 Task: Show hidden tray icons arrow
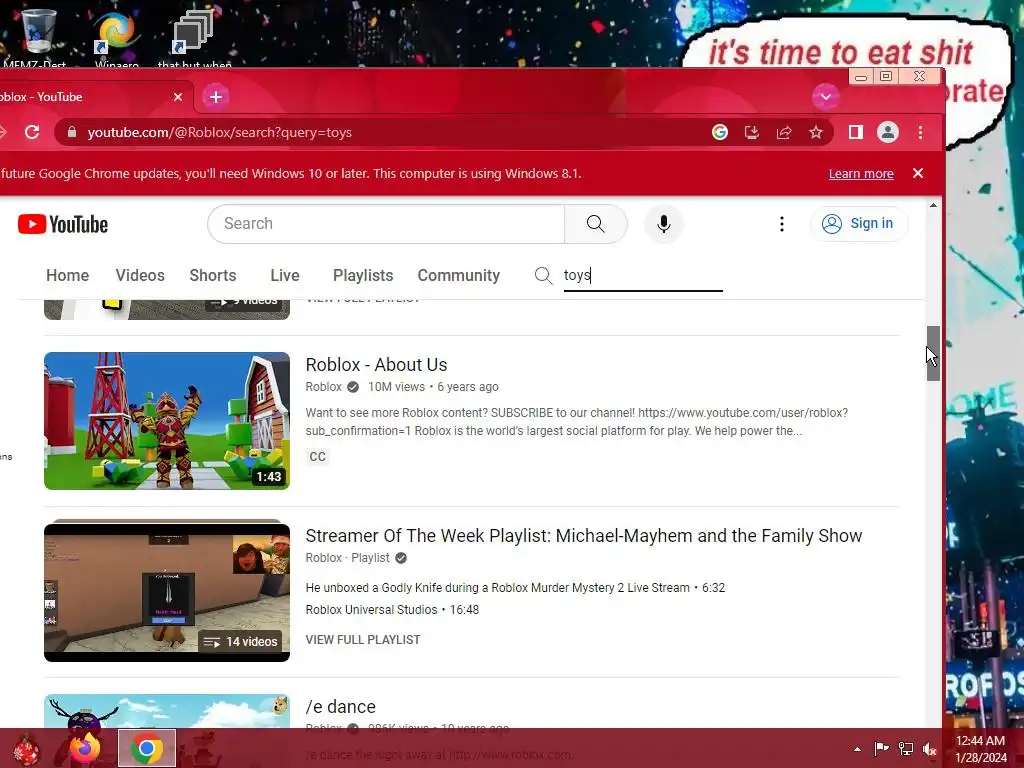857,749
